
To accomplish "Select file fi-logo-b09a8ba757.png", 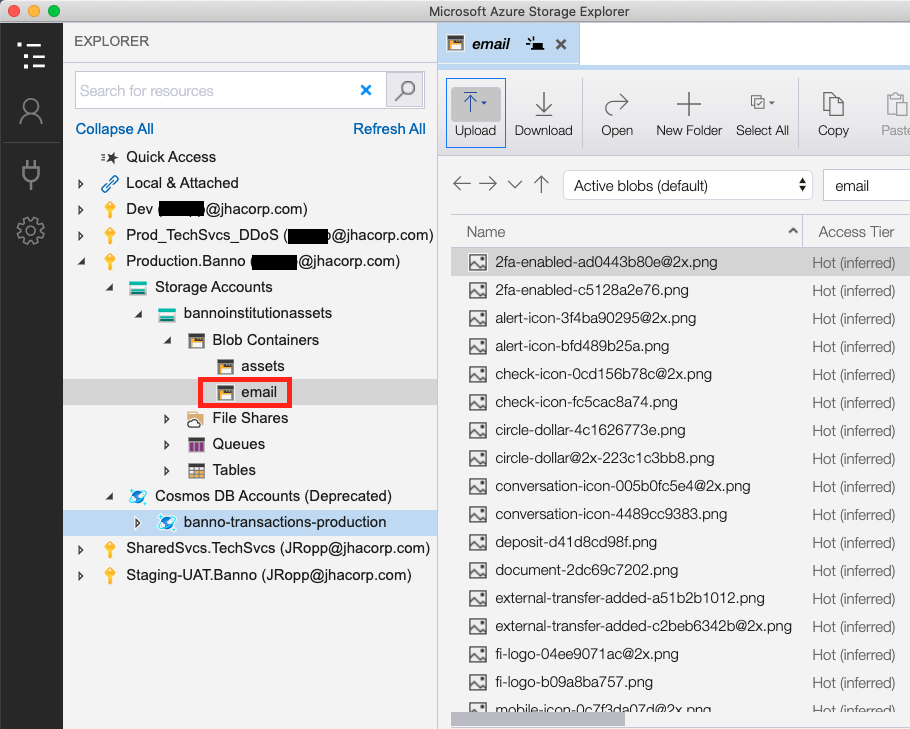I will coord(573,682).
